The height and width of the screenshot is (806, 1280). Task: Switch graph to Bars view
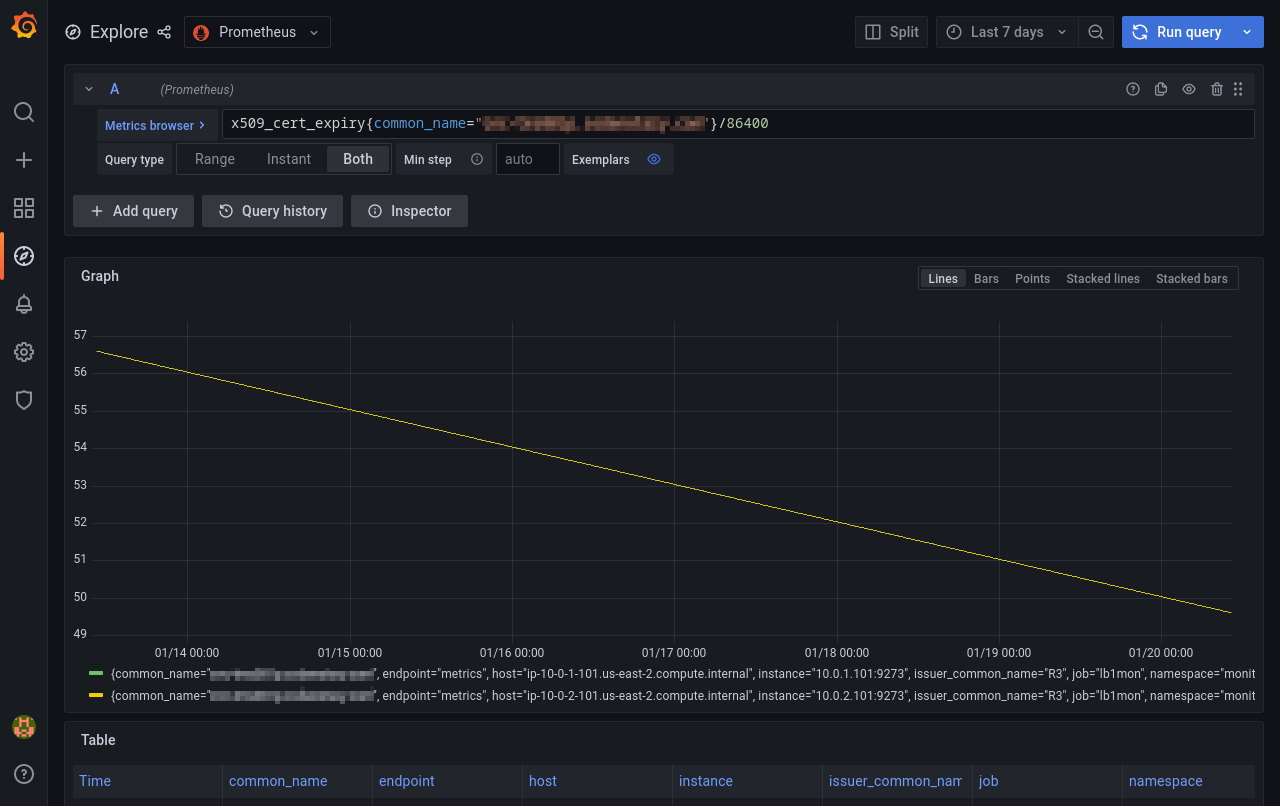(x=986, y=279)
